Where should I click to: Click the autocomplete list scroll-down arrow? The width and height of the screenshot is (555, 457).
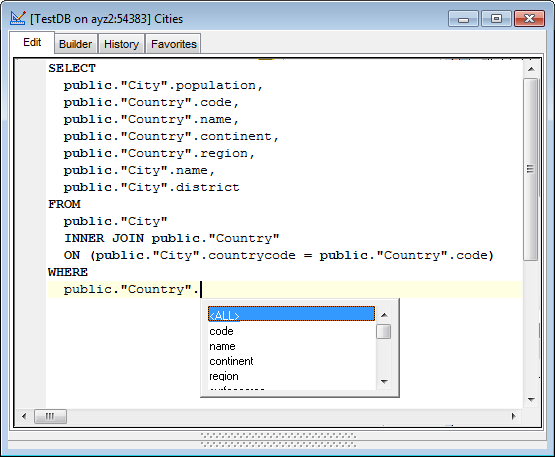coord(384,382)
